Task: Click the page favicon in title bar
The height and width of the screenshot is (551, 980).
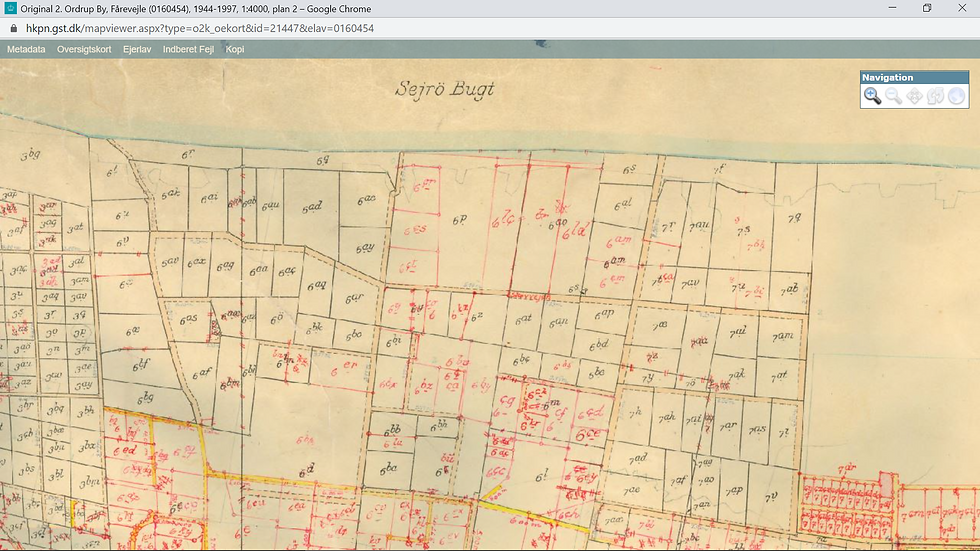Action: tap(11, 8)
